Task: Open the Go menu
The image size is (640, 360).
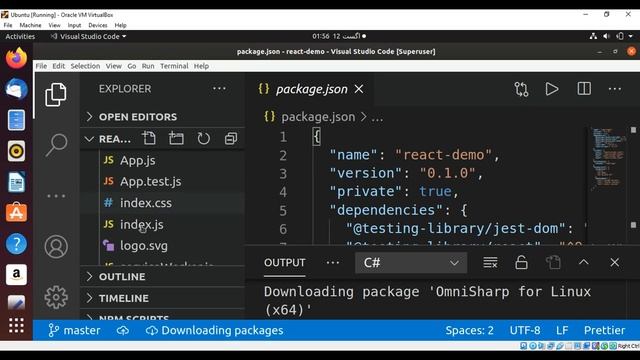Action: point(131,66)
